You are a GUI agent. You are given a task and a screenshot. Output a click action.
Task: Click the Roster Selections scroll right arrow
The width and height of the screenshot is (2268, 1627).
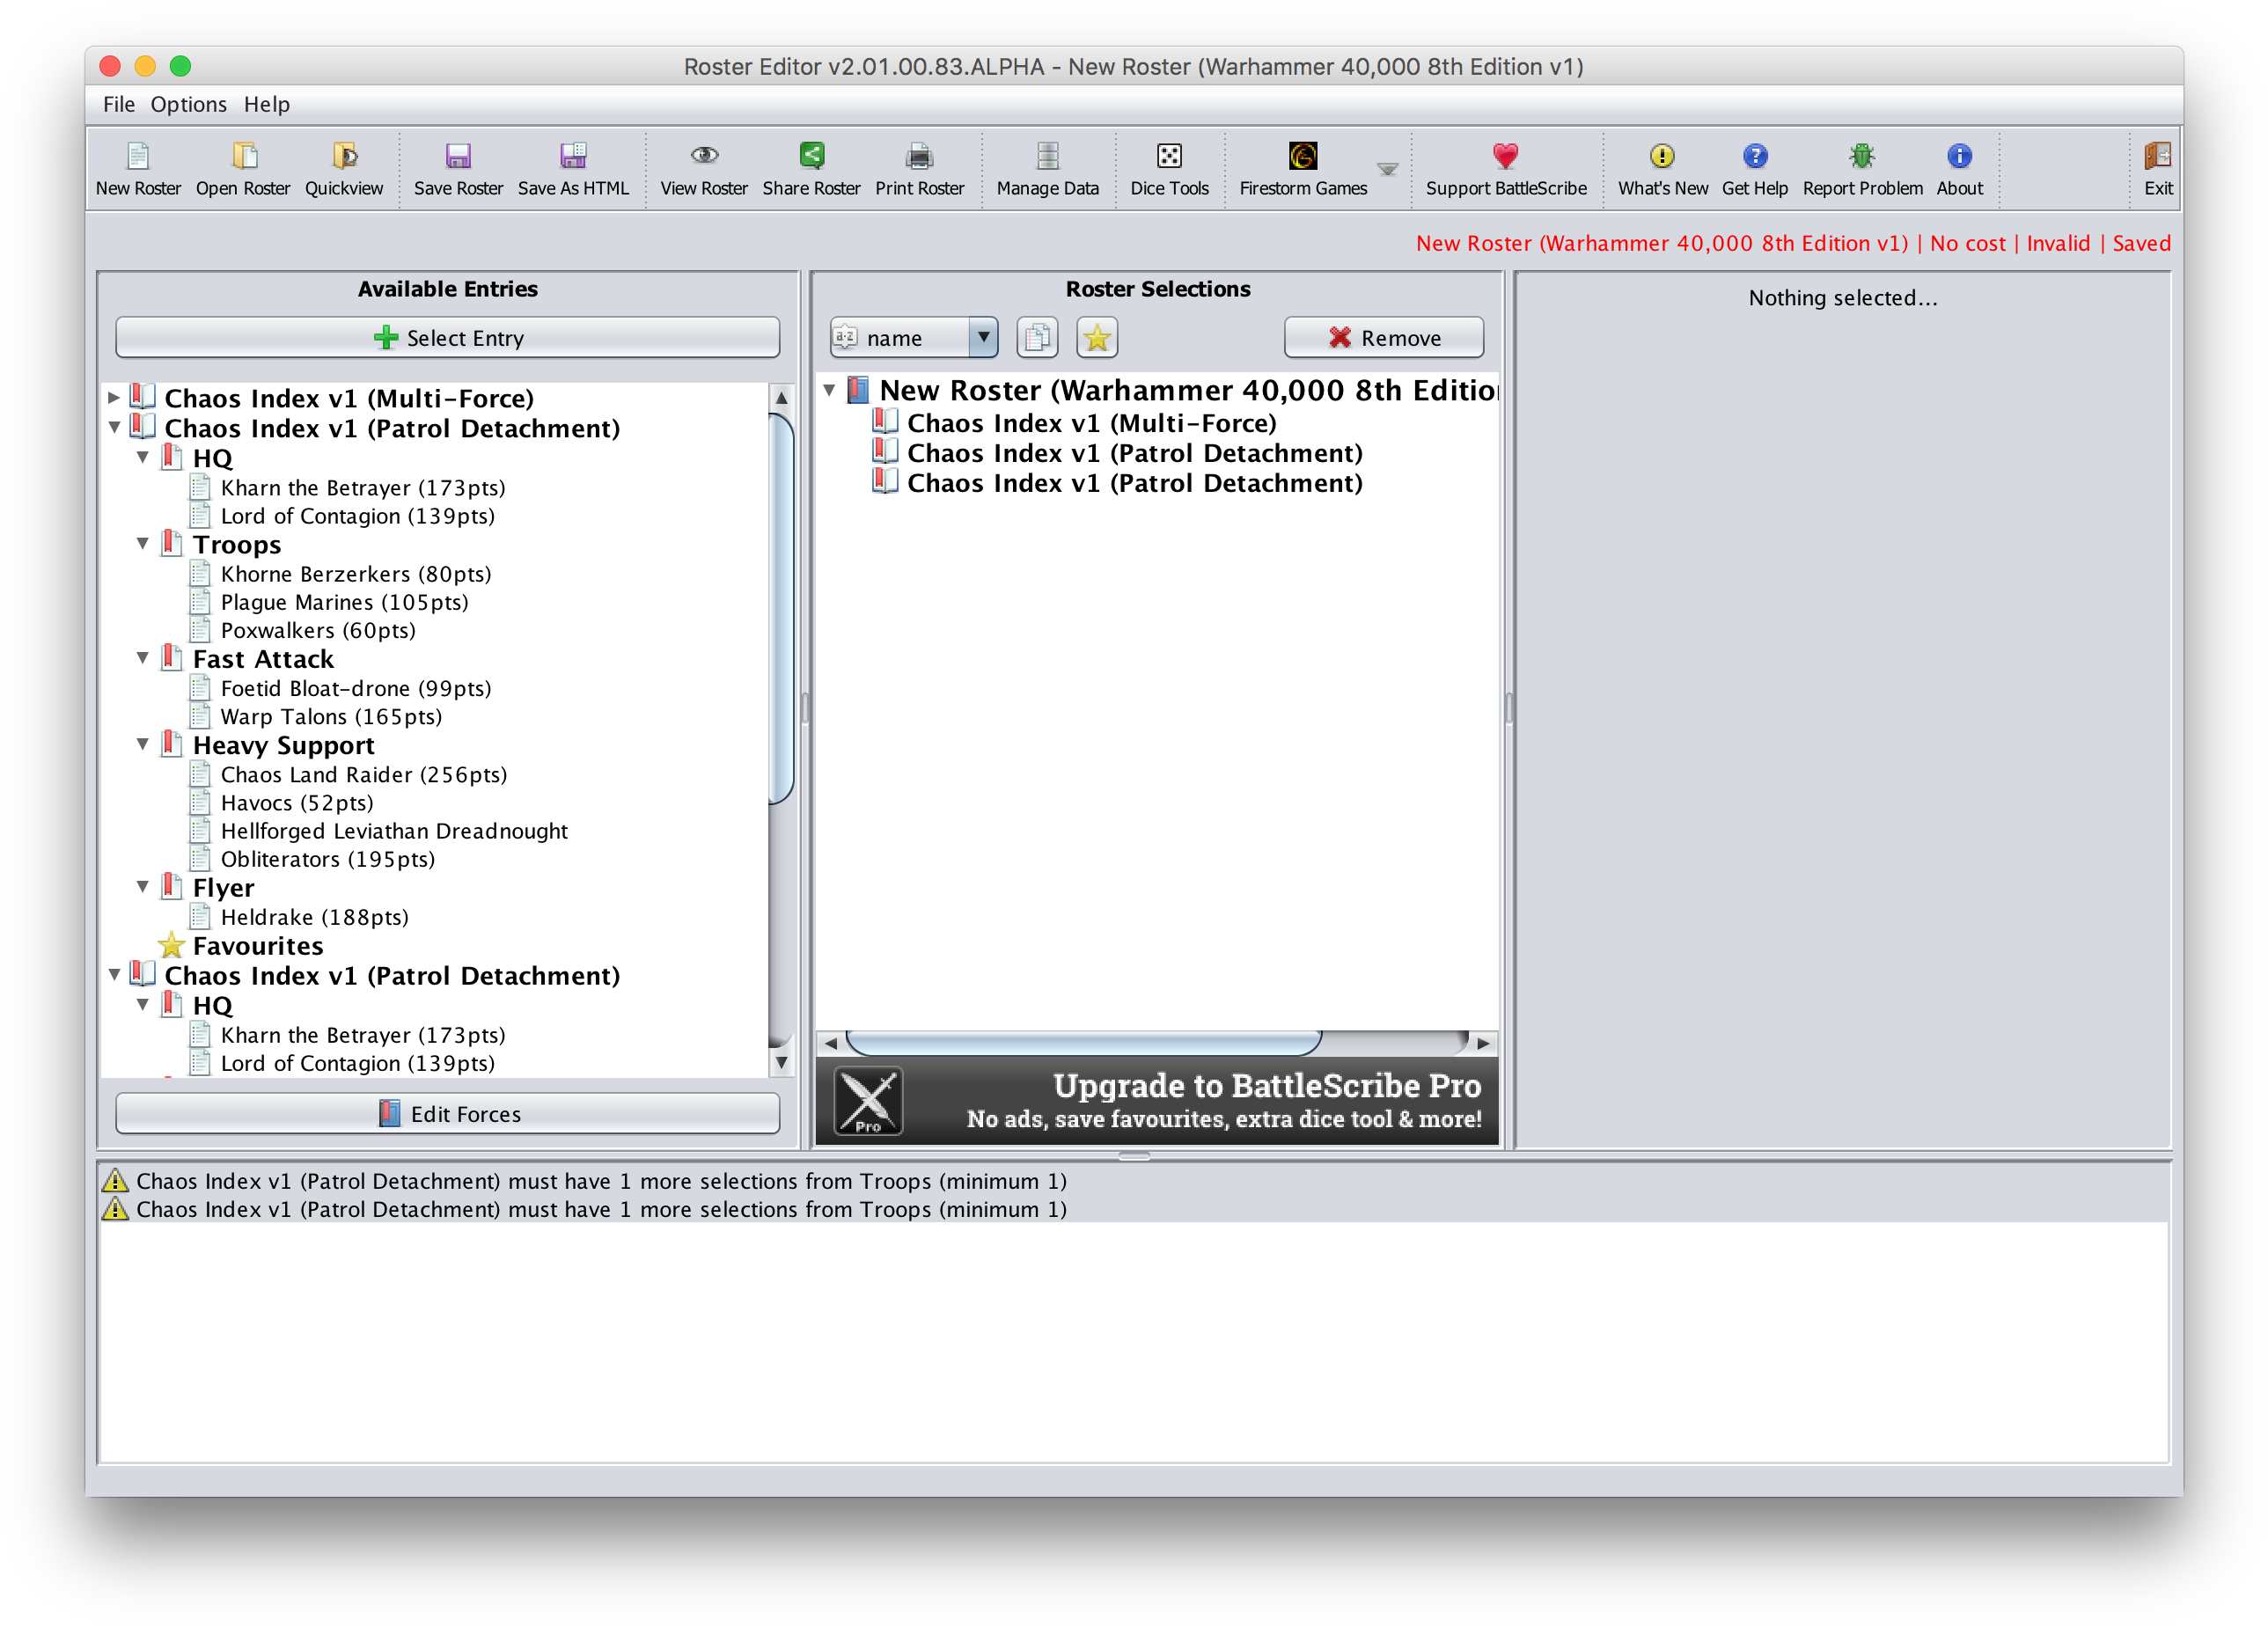click(1484, 1043)
